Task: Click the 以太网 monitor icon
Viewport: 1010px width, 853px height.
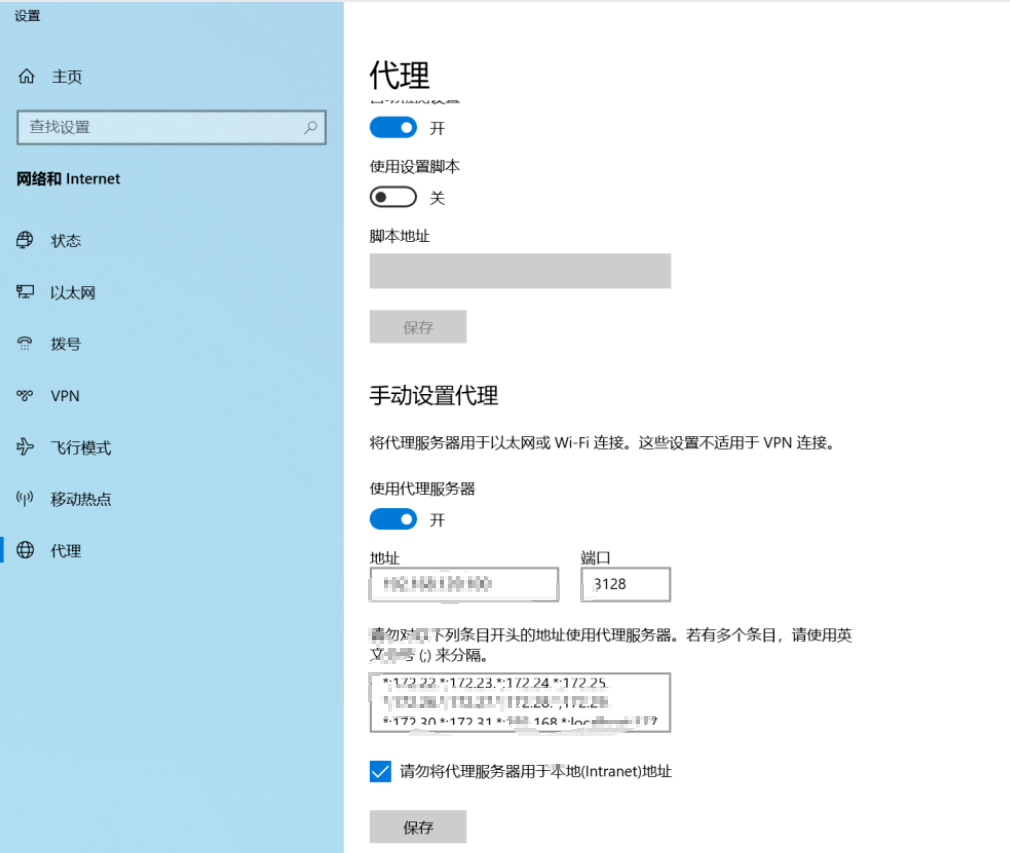Action: pos(24,292)
